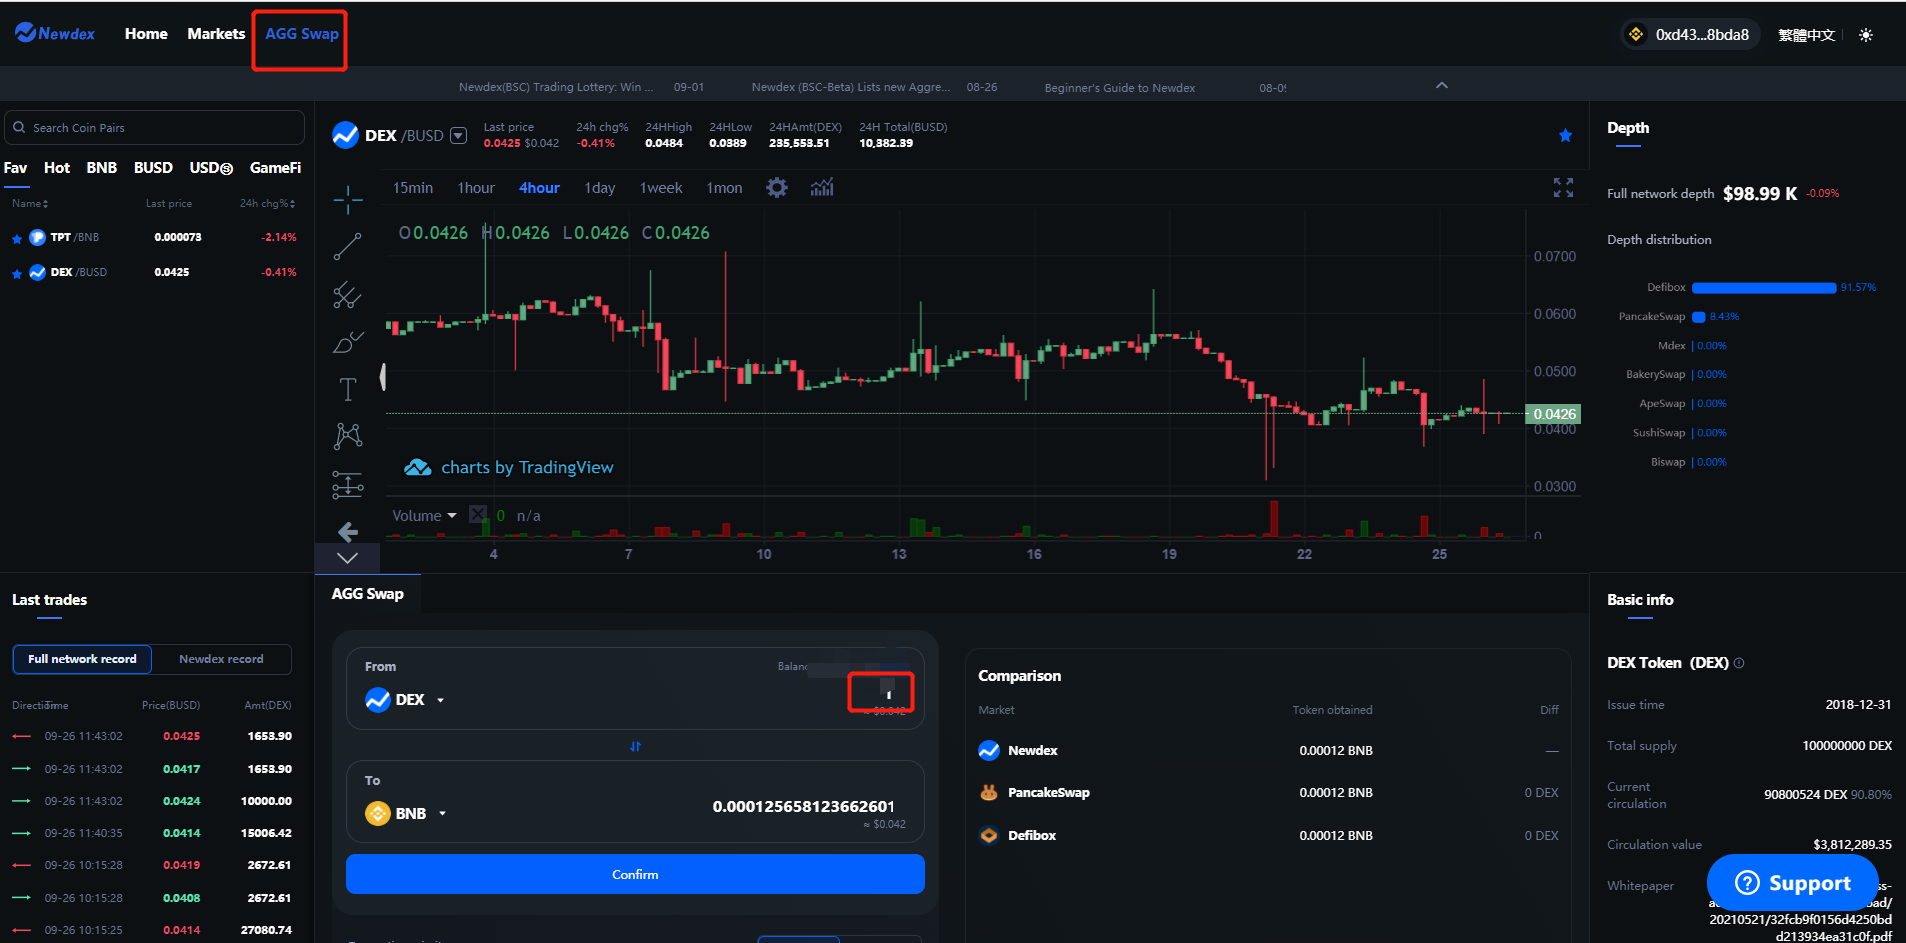Open the Home menu

[x=146, y=33]
